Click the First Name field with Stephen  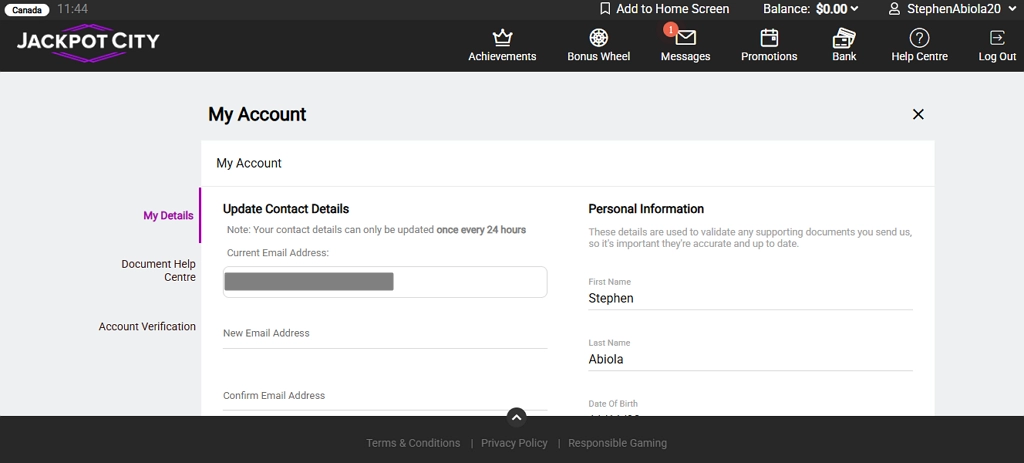(750, 298)
